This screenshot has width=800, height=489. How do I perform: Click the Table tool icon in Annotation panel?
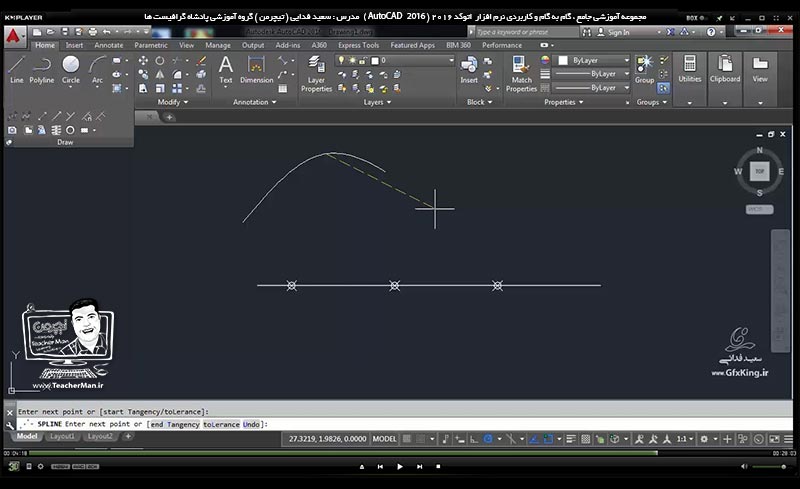(283, 88)
